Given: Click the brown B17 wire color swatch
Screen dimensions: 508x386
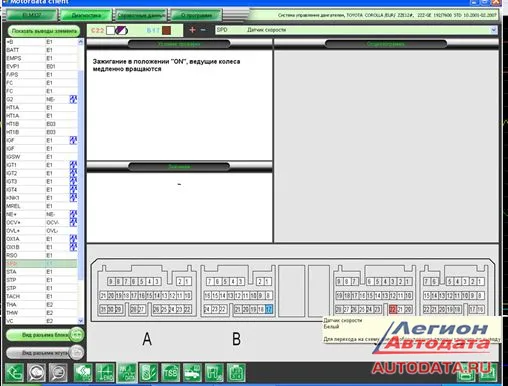Looking at the screenshot, I should pyautogui.click(x=166, y=30).
